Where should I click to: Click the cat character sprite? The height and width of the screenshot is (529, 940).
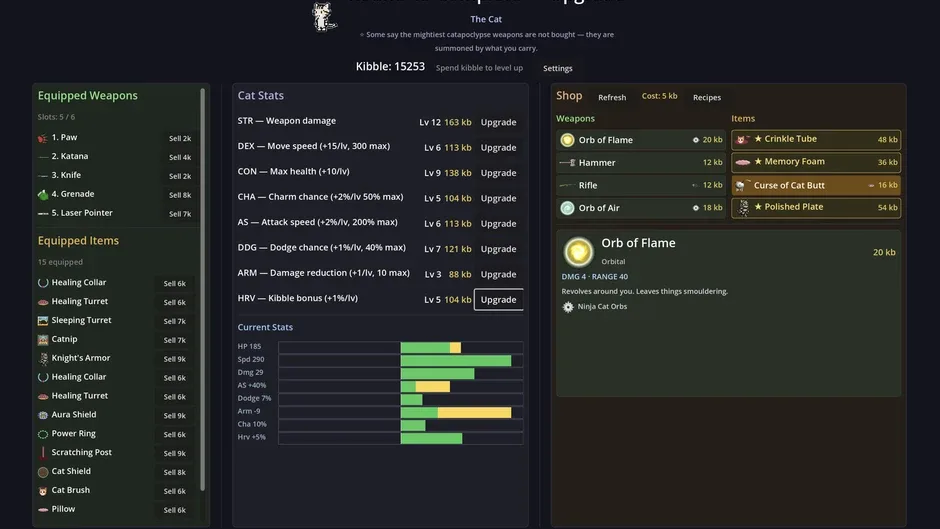324,17
